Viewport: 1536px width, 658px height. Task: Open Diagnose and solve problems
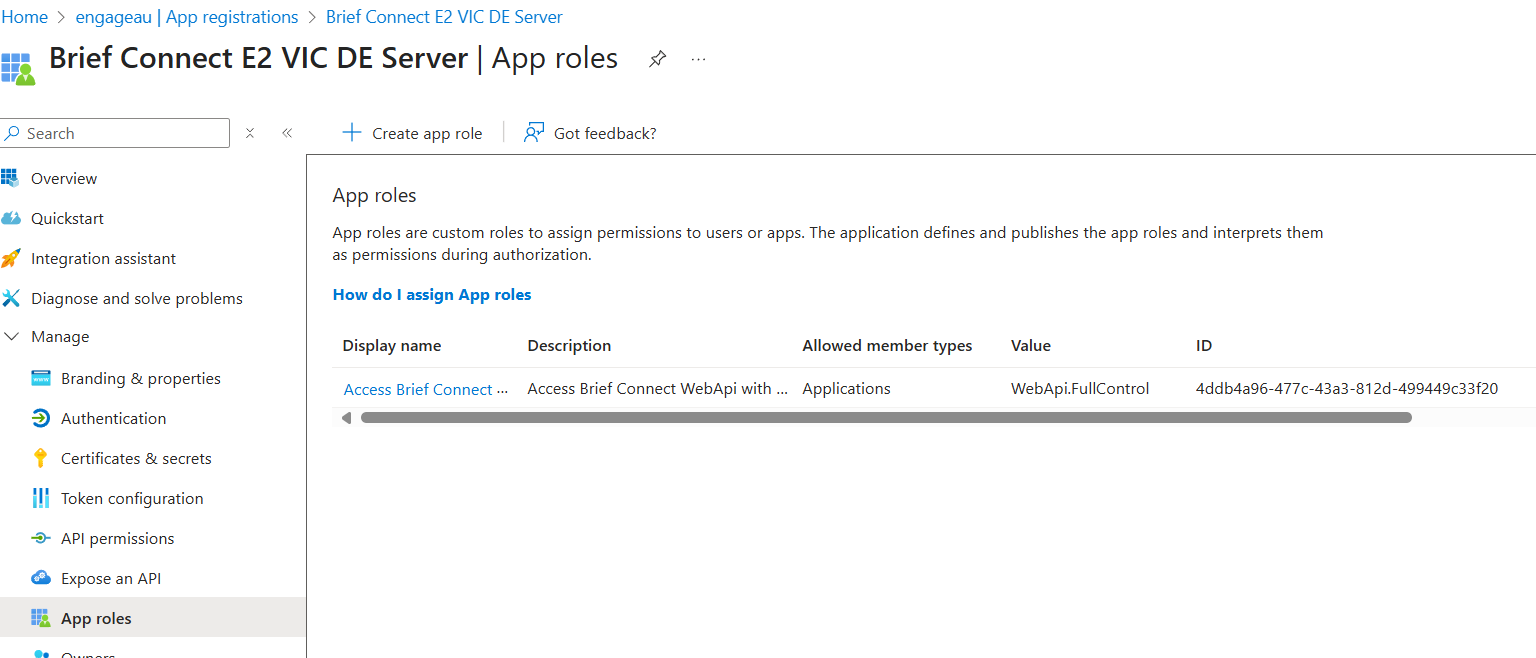(137, 298)
